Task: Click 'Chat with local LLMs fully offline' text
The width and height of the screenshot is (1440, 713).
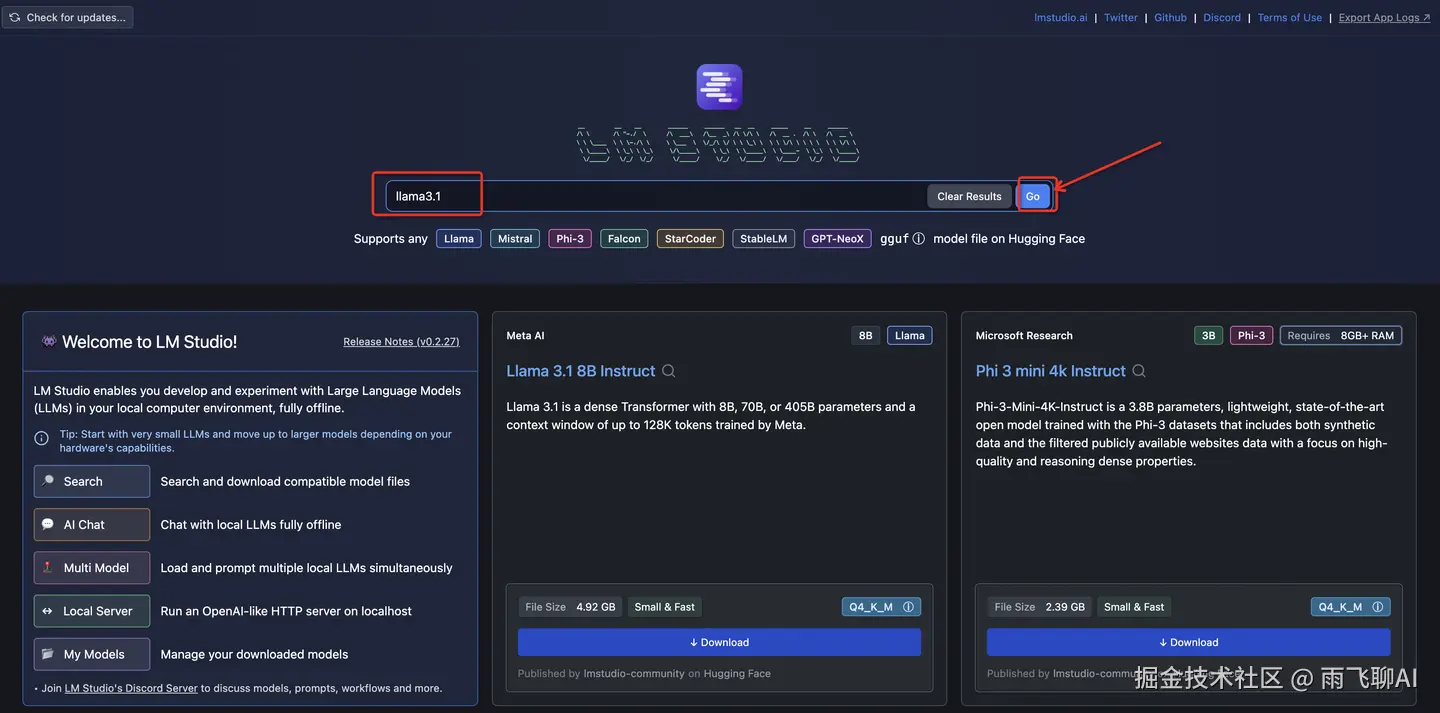Action: (251, 525)
